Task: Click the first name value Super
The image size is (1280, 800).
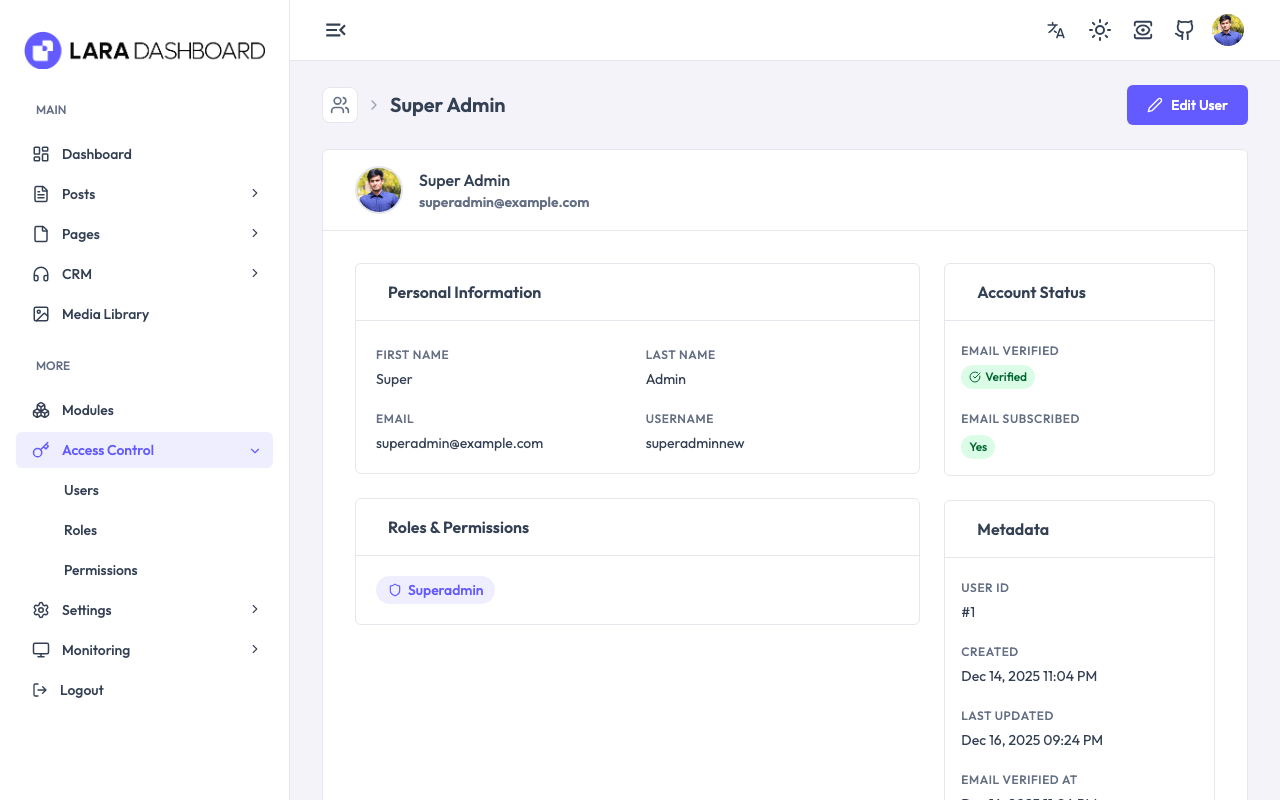Action: click(394, 379)
